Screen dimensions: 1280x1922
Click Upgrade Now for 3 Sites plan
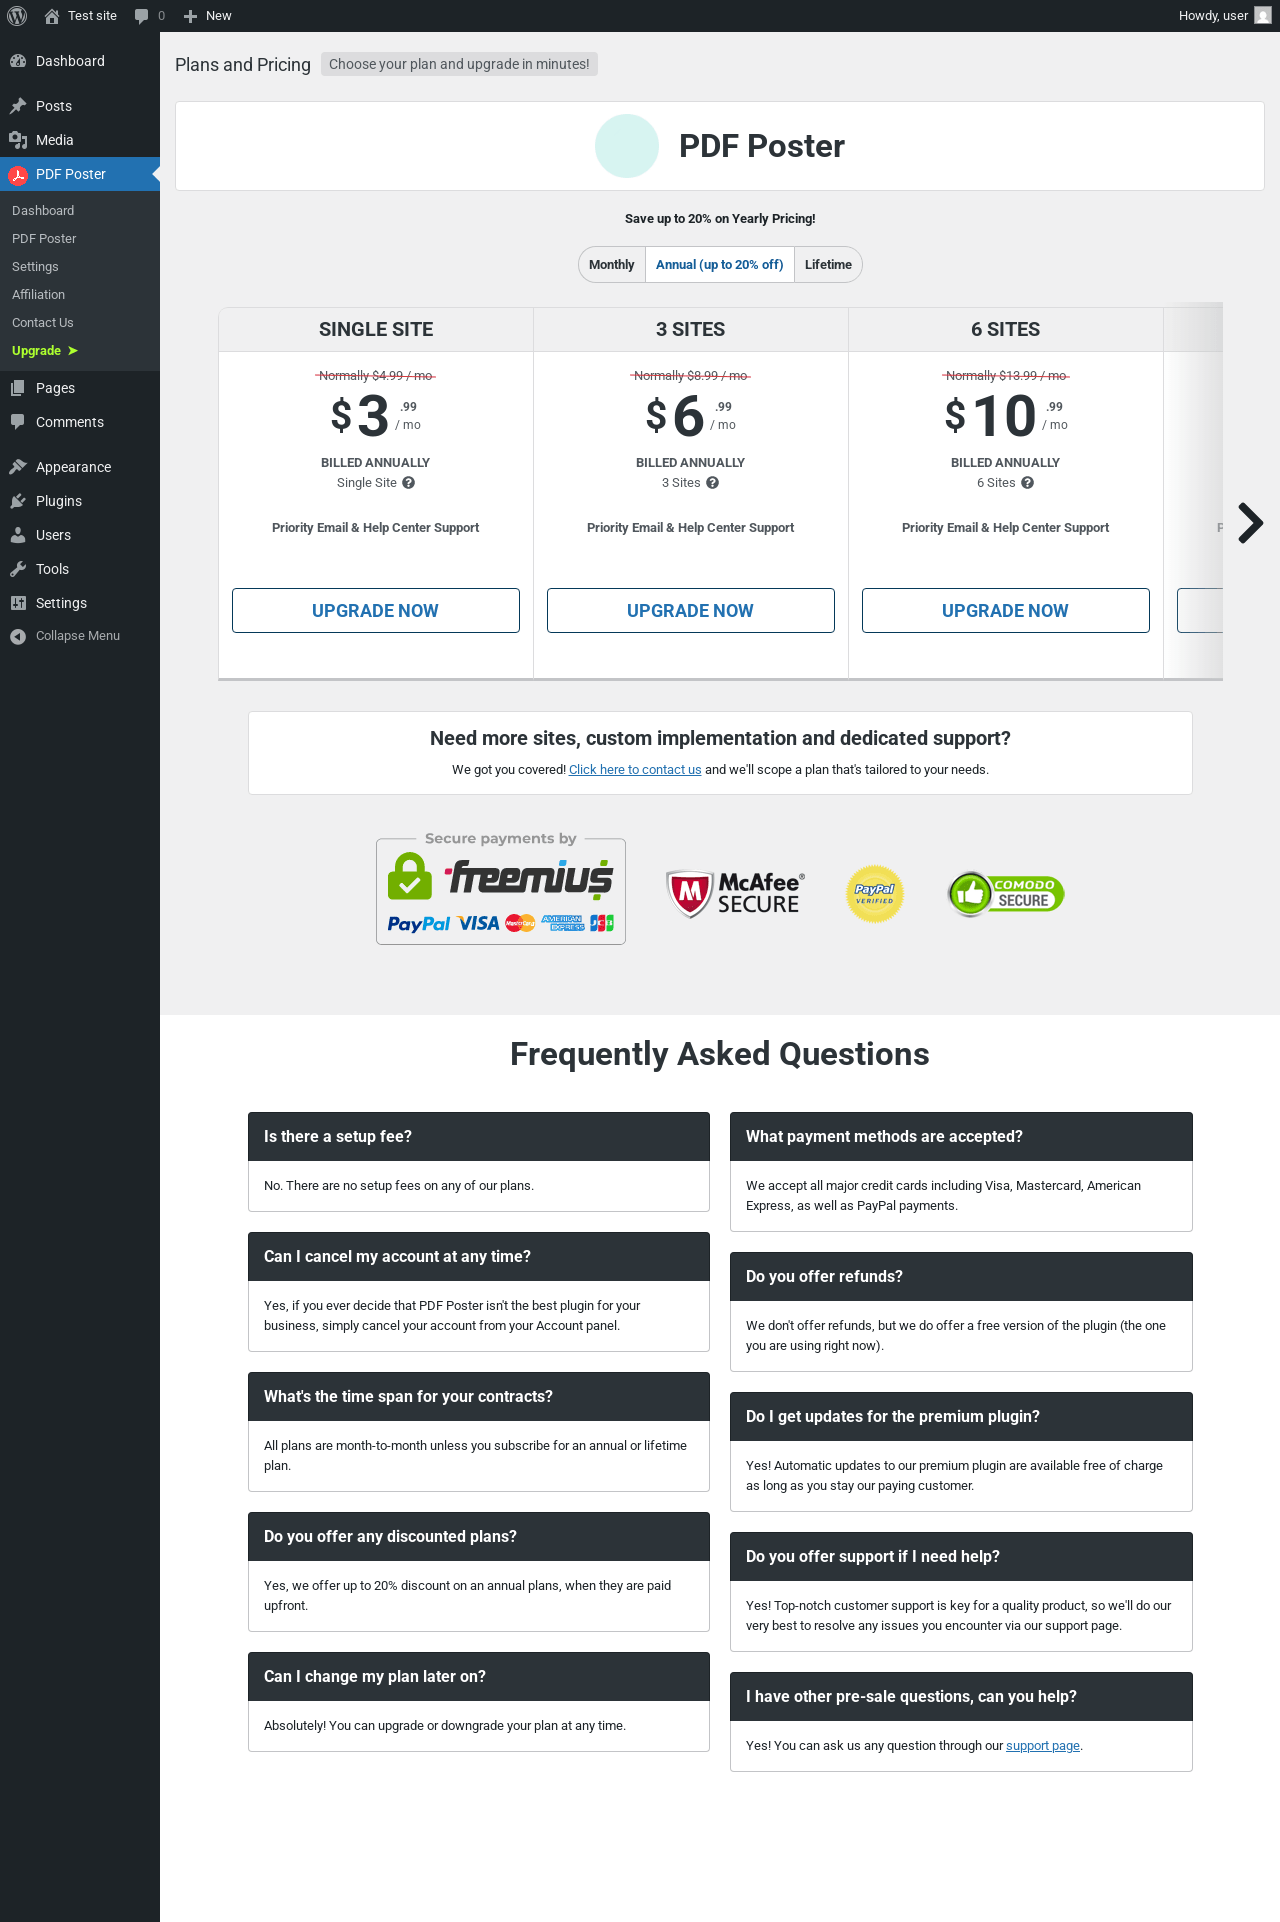click(x=691, y=611)
